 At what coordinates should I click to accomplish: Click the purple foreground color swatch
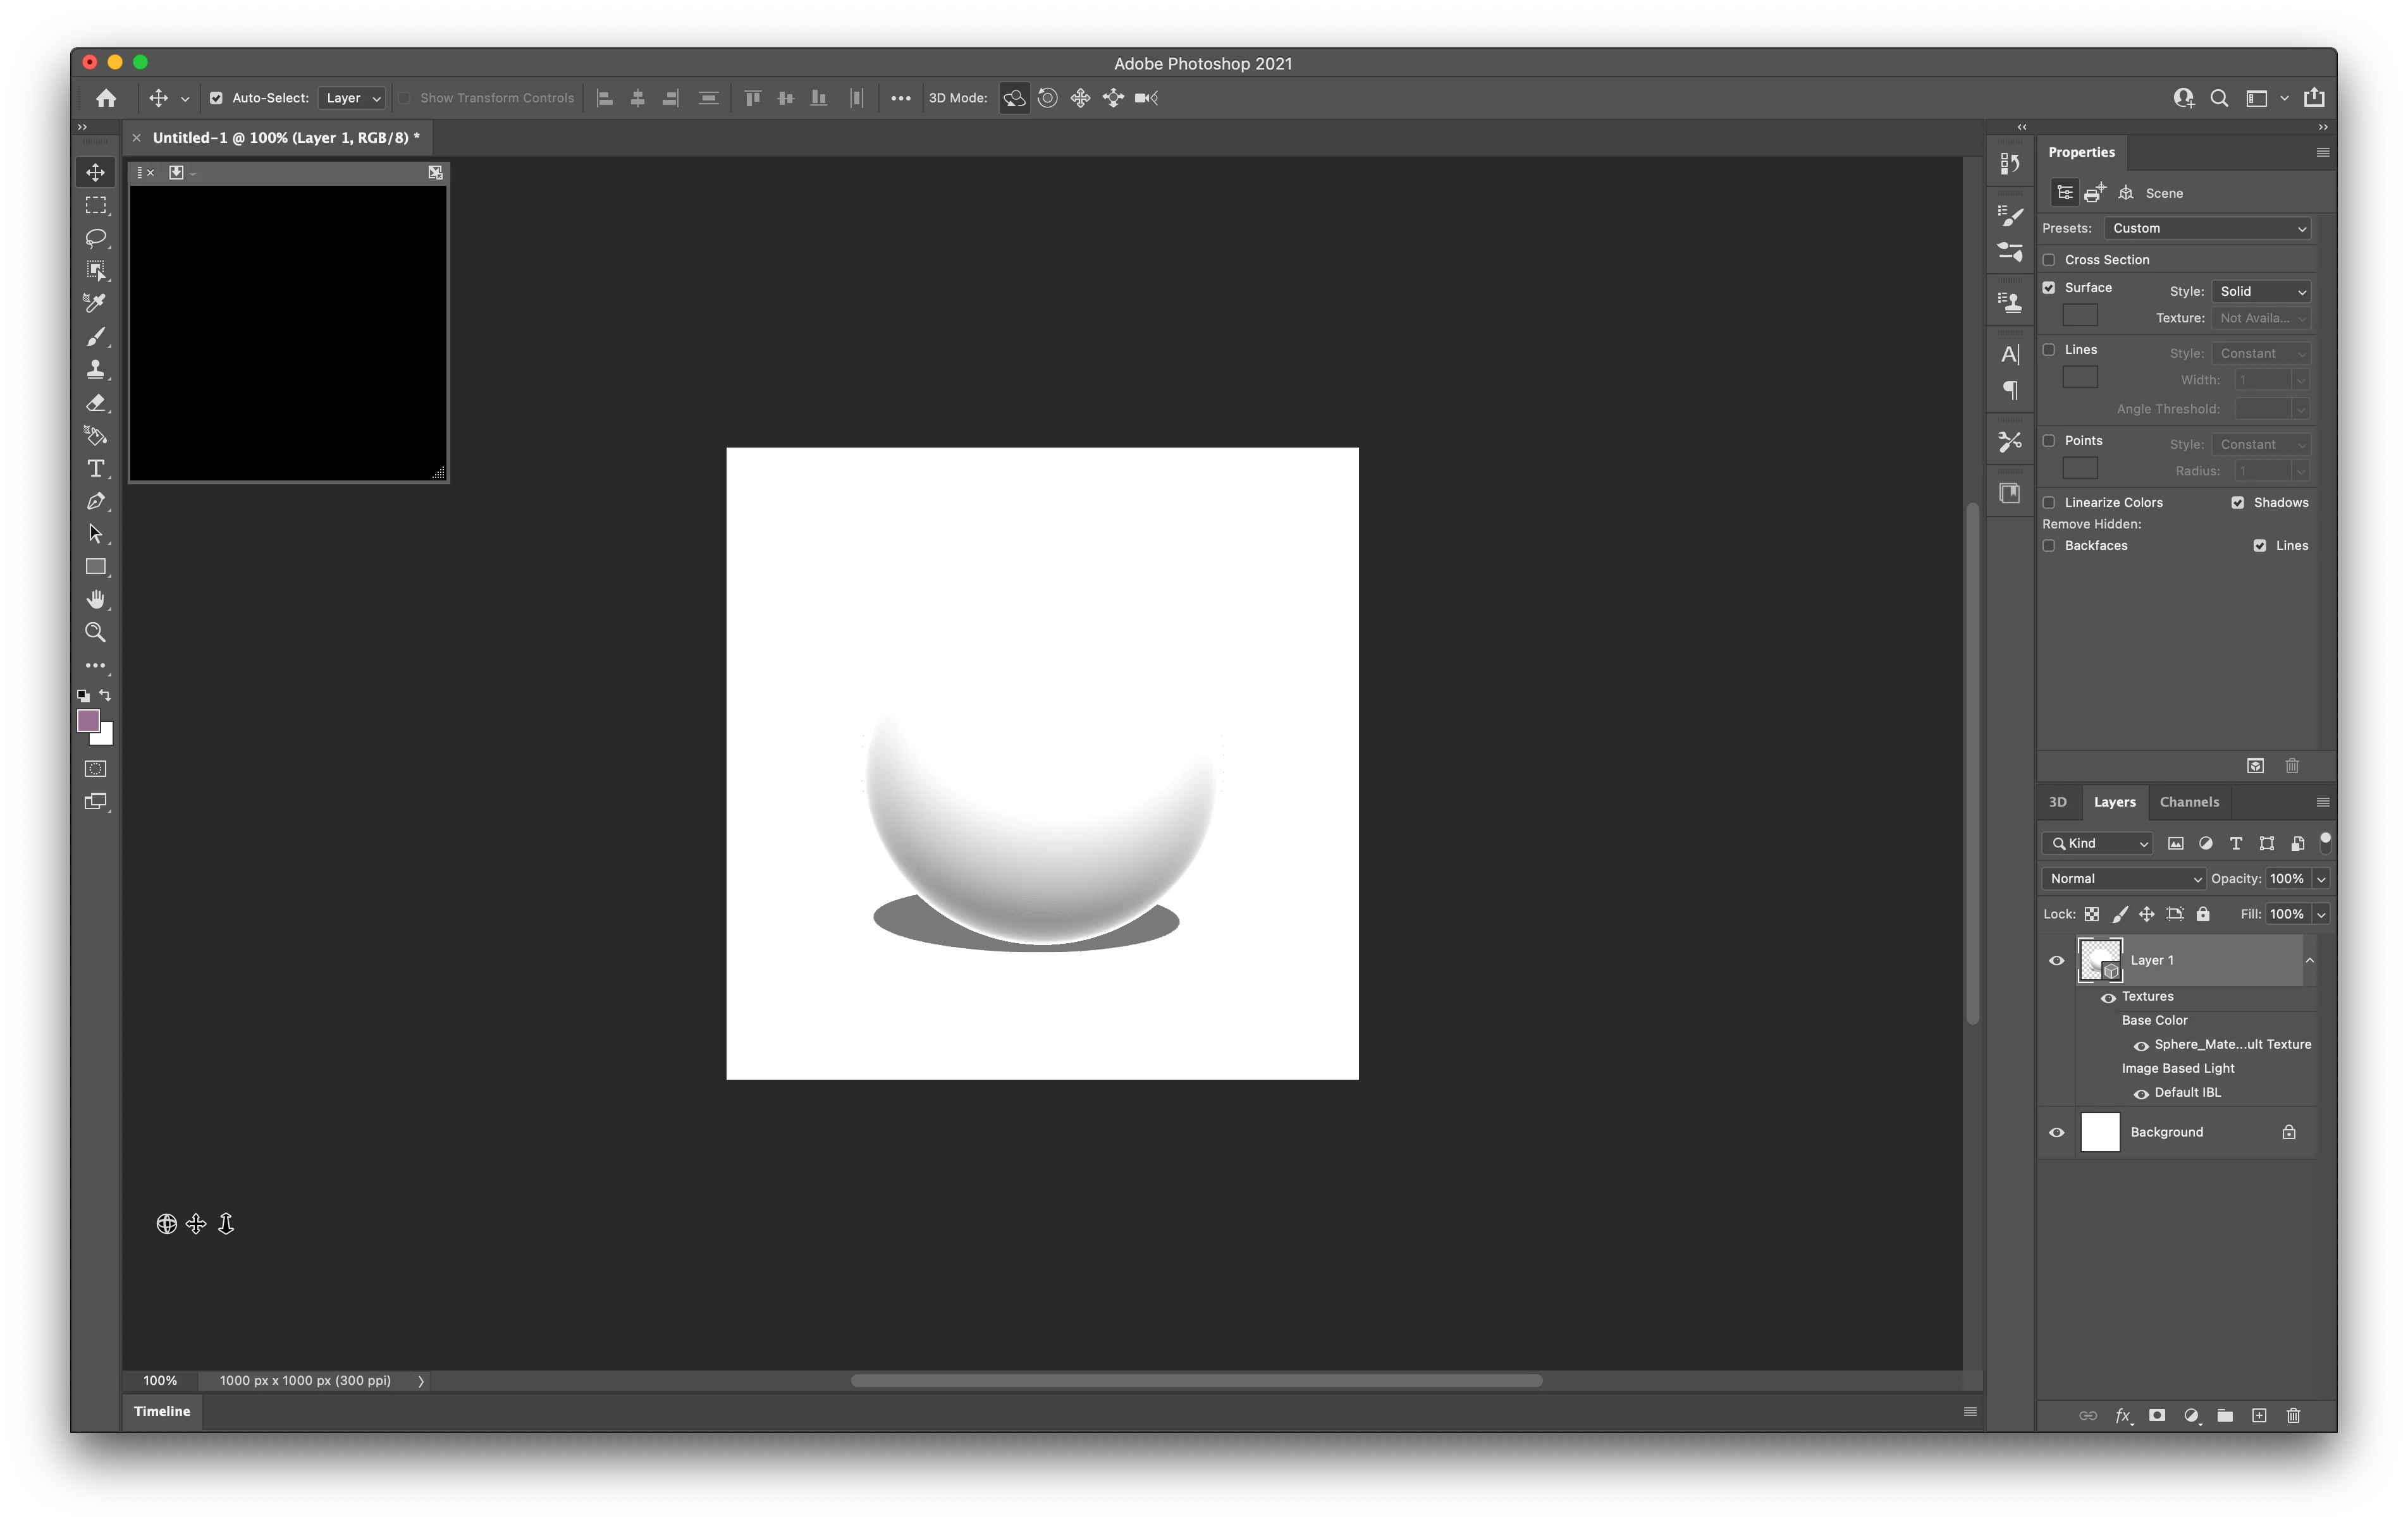88,720
